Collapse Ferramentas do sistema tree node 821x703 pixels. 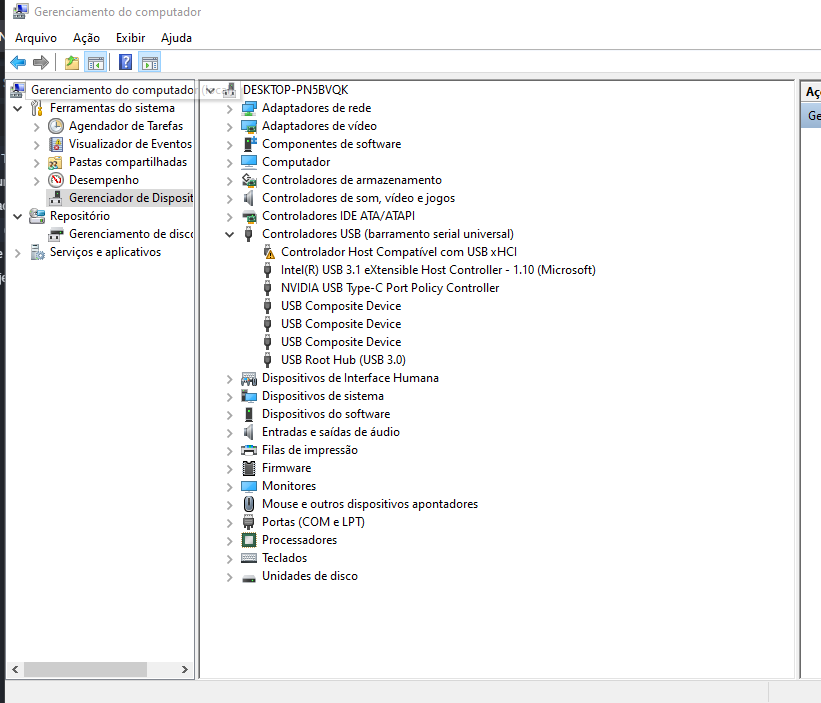(x=18, y=108)
